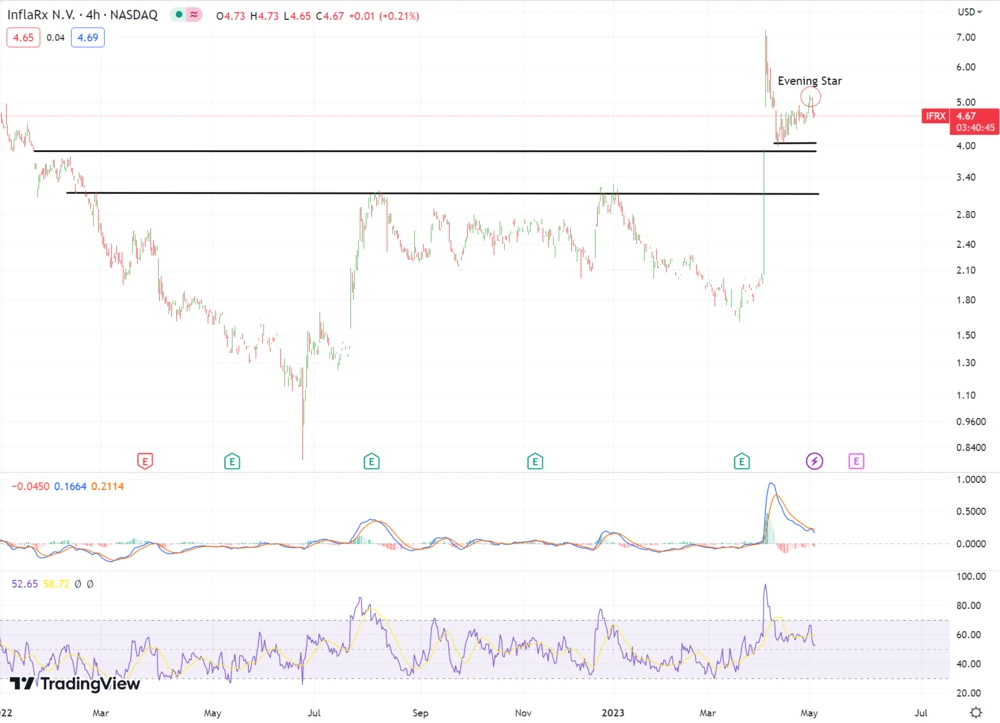
Task: Select the Evening Star text annotation
Action: (x=809, y=81)
